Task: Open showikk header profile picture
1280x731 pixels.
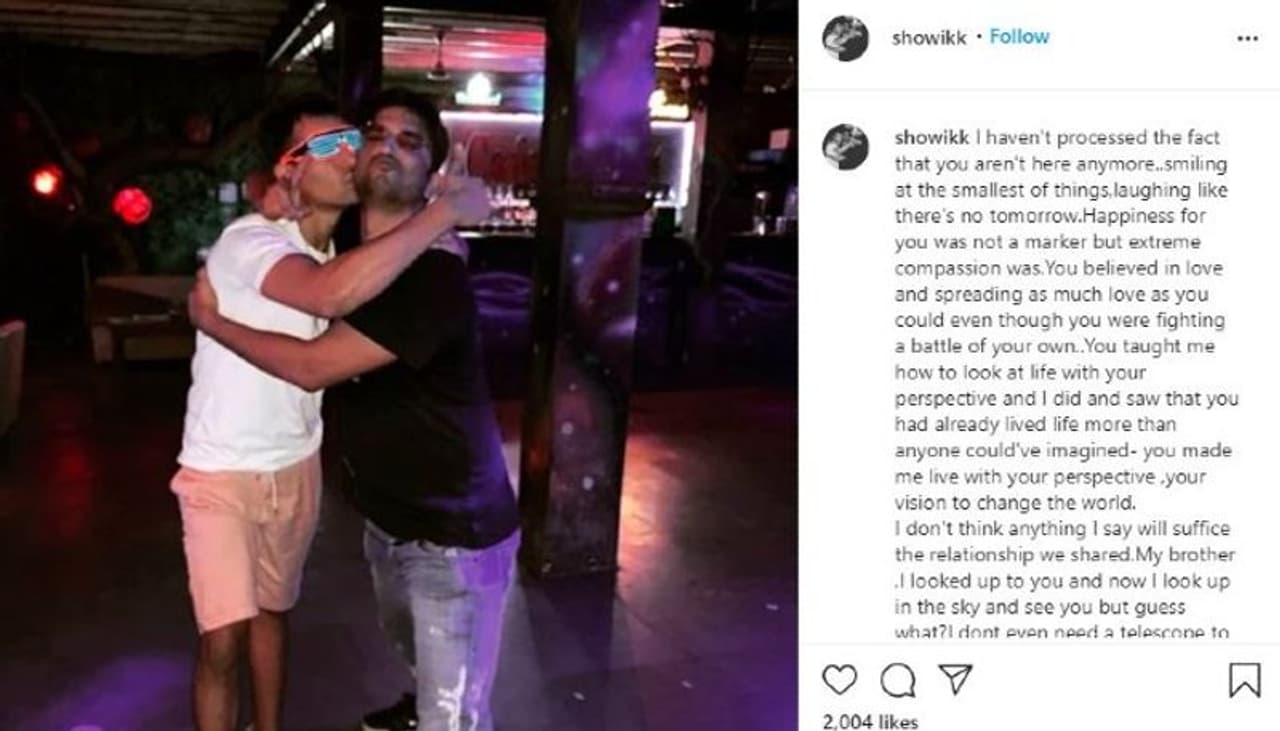Action: (x=845, y=38)
